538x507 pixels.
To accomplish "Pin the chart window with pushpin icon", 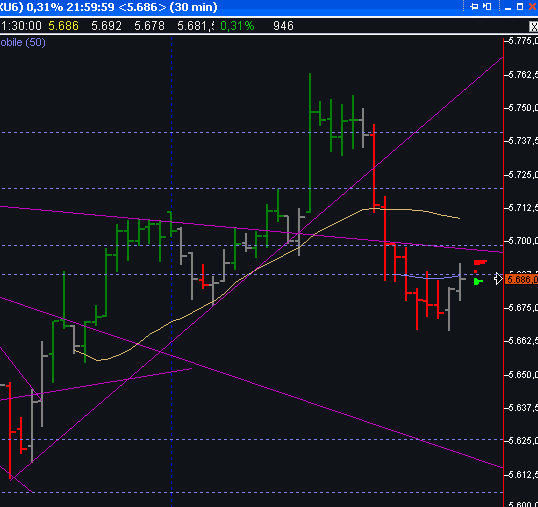I will click(x=474, y=7).
